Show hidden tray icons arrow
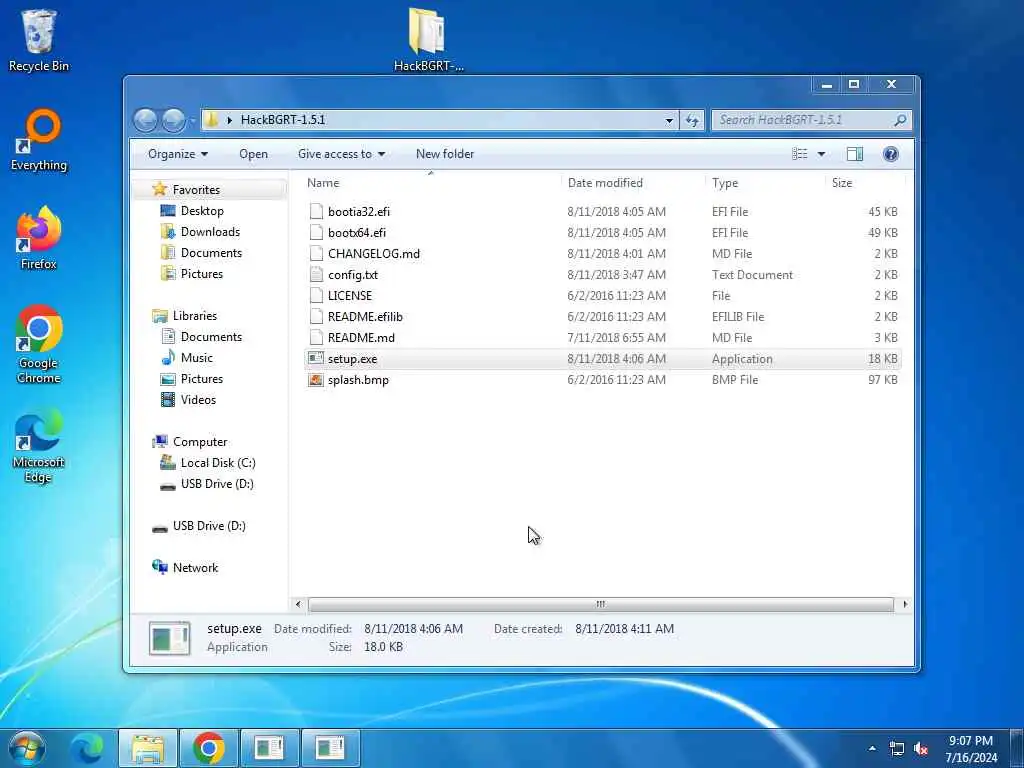This screenshot has width=1024, height=768. pyautogui.click(x=872, y=748)
